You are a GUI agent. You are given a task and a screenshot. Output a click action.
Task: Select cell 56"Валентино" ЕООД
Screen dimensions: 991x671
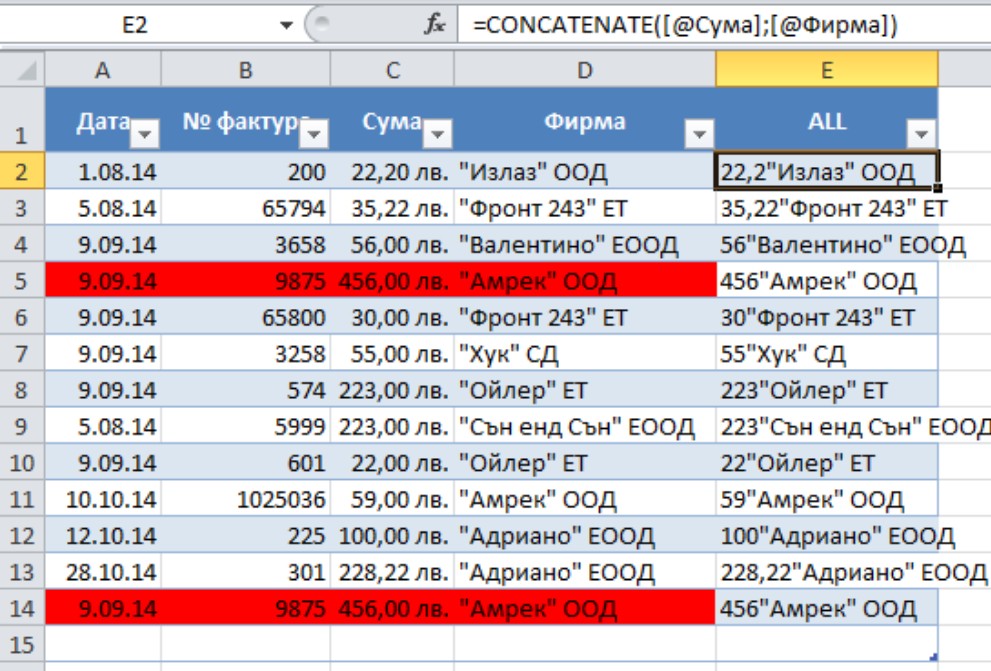click(x=827, y=245)
